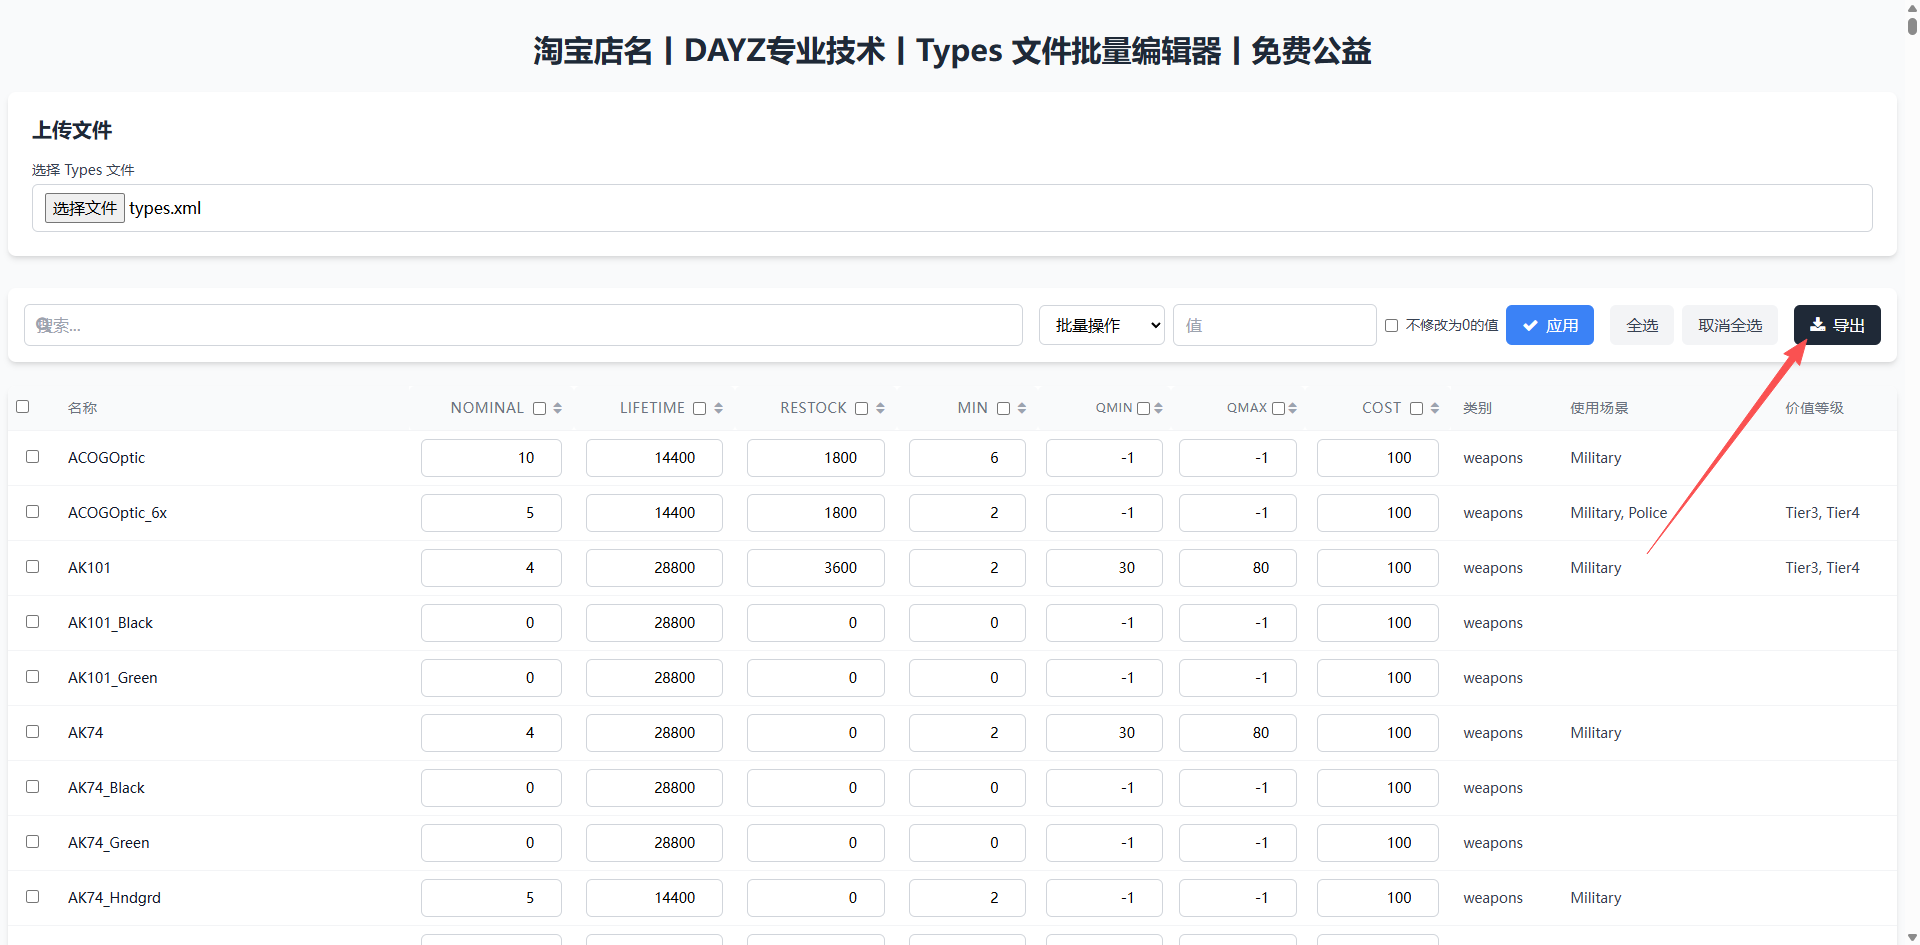Sort table by MIN column arrows
This screenshot has height=945, width=1920.
(1021, 408)
